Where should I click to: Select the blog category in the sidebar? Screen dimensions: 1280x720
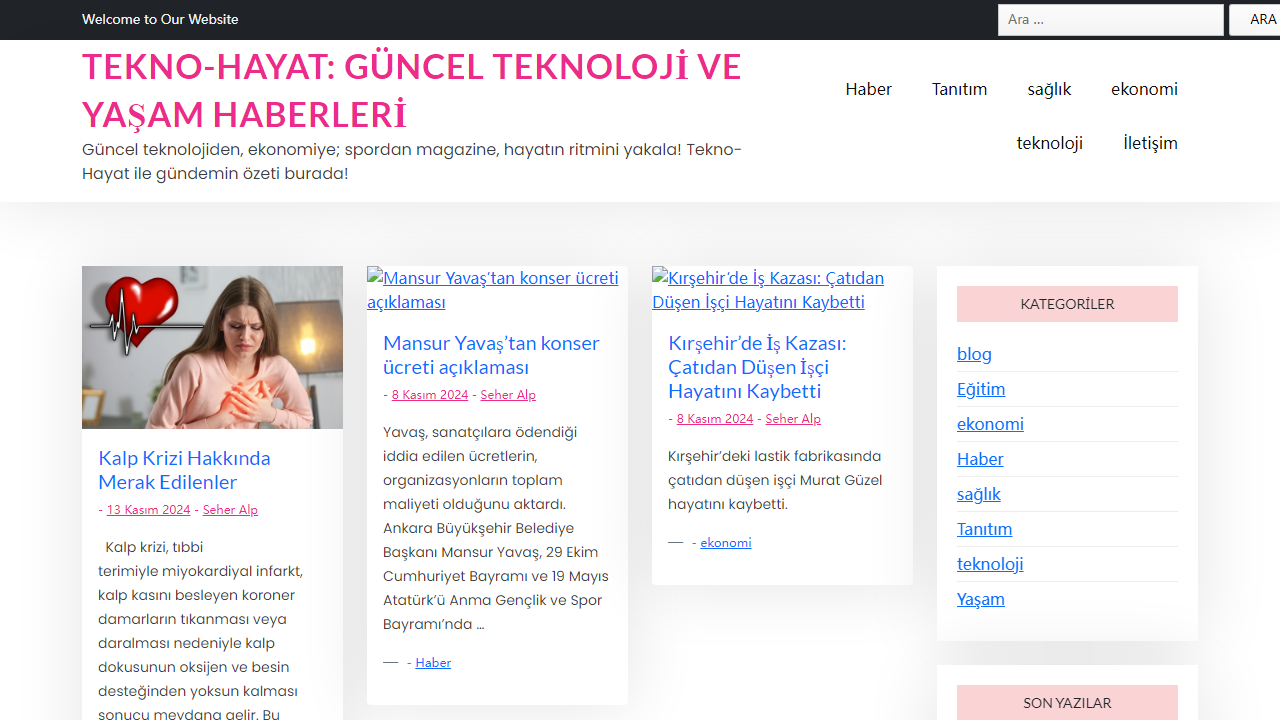(974, 353)
